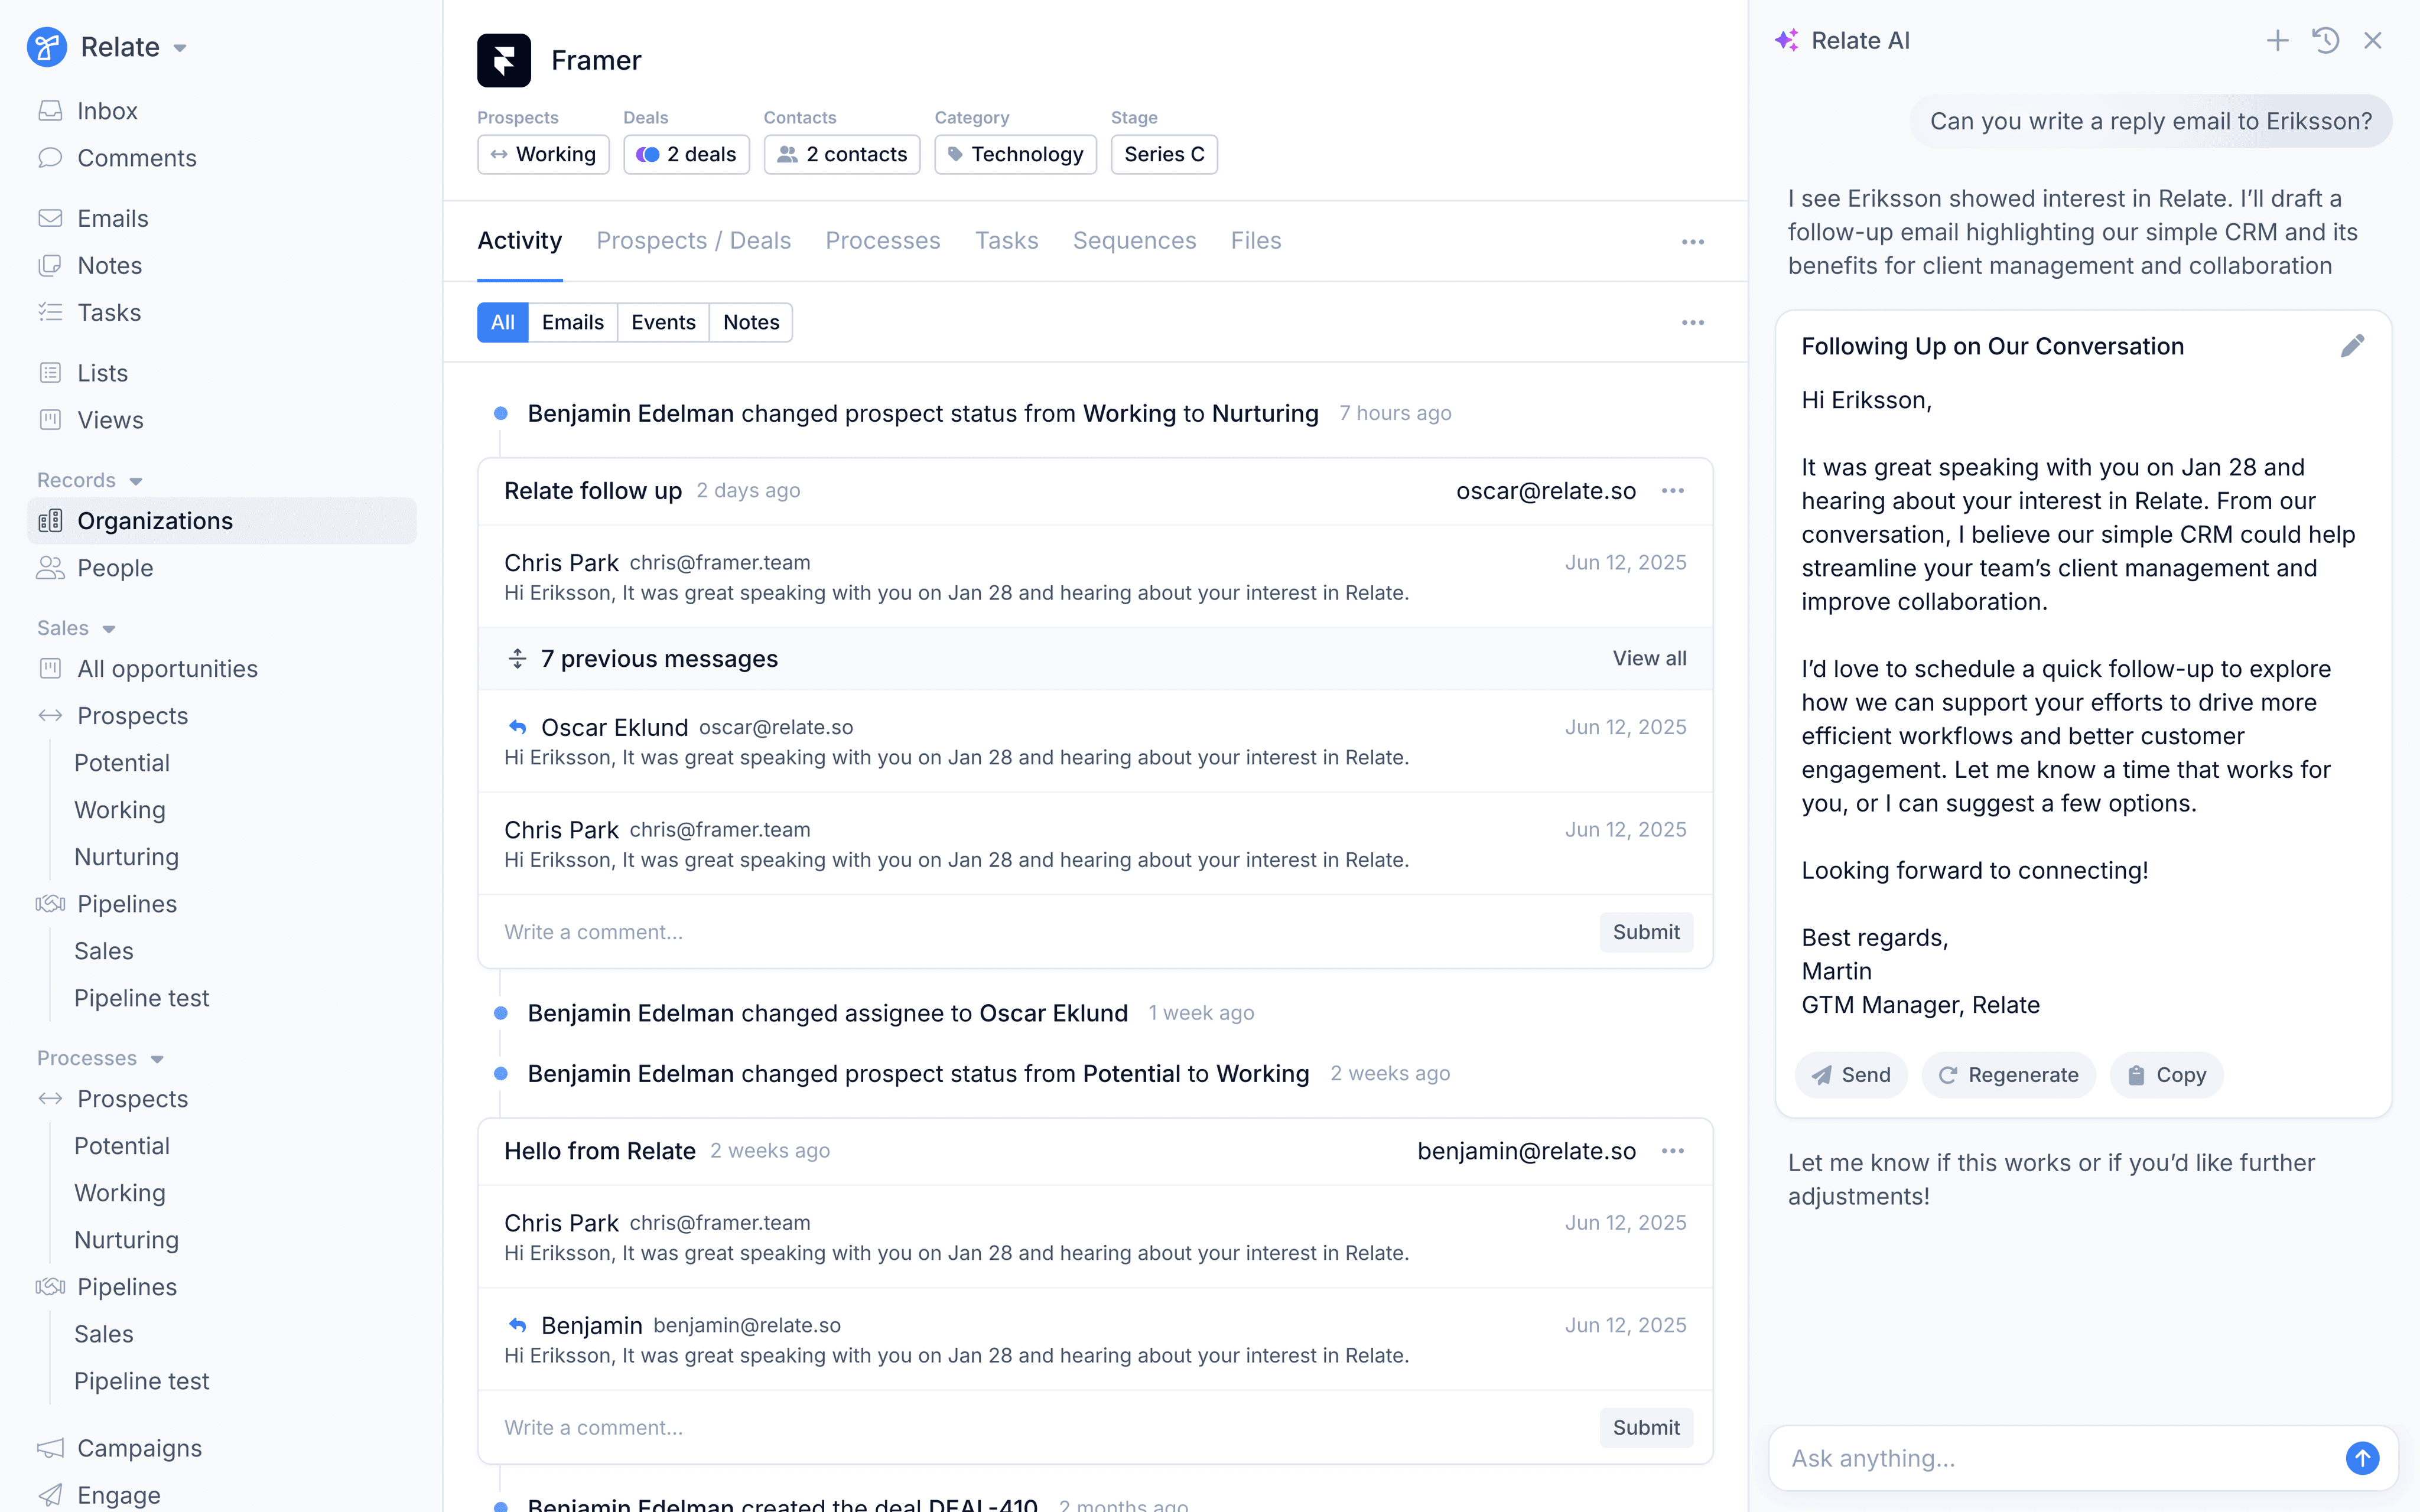
Task: Click pencil icon to edit email draft
Action: point(2352,346)
